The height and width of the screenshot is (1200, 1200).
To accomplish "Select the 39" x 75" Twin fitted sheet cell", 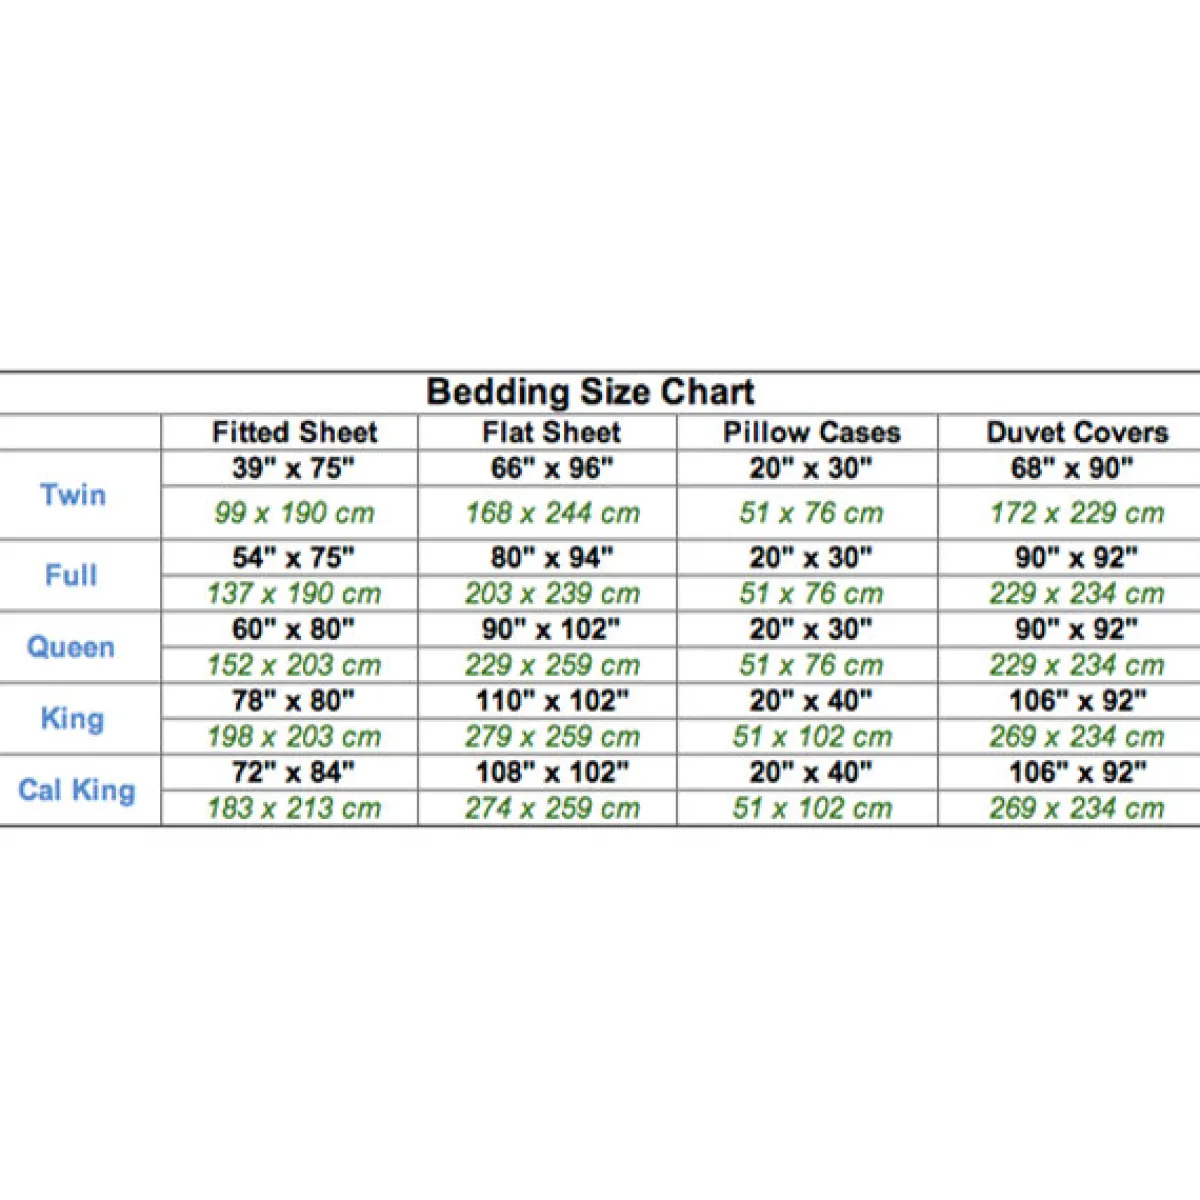I will tap(294, 468).
